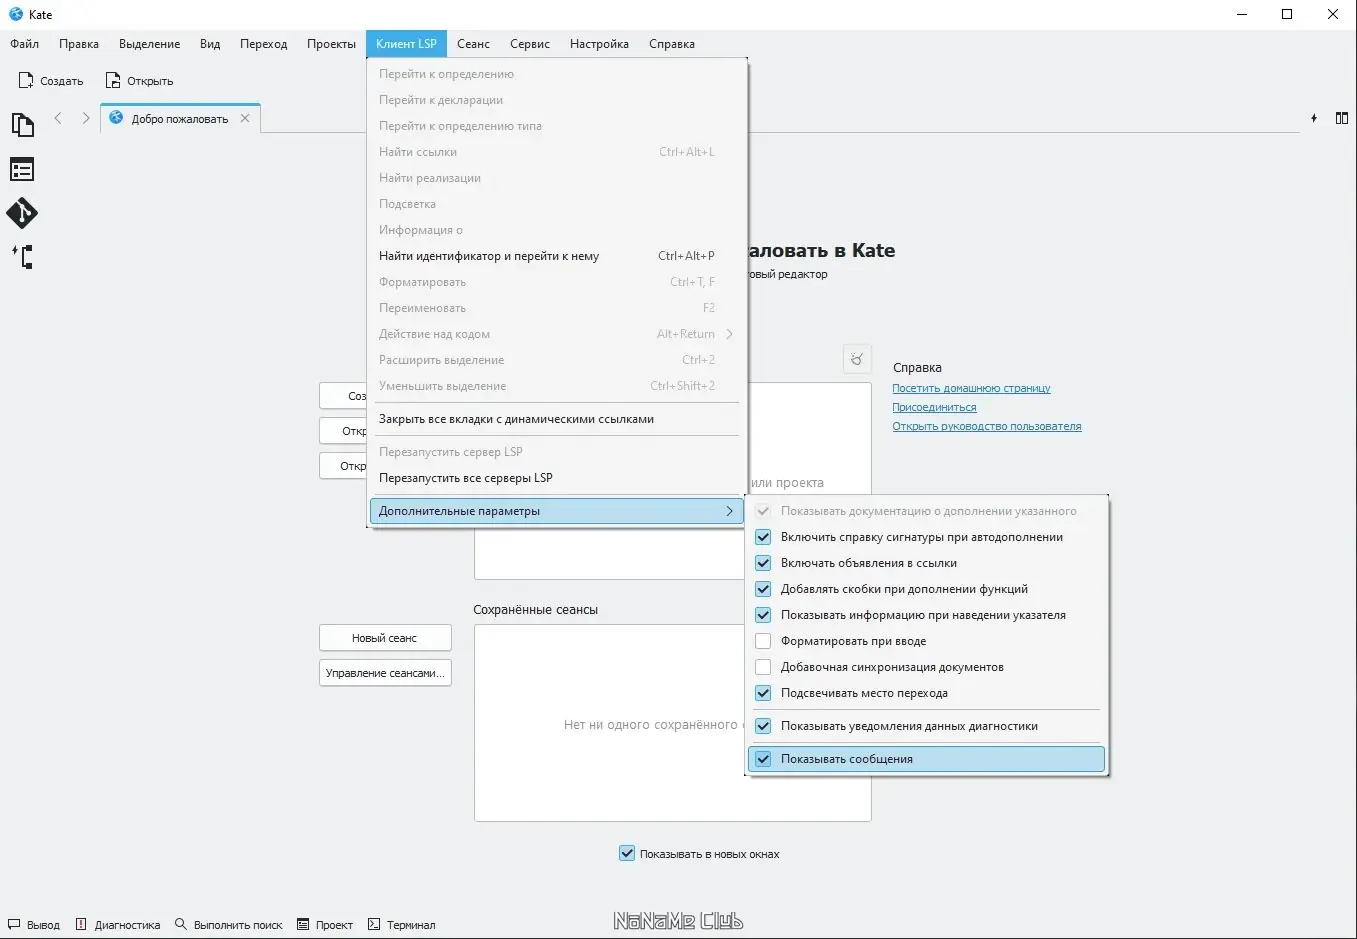Click the 'Управление сеансами...' button
This screenshot has height=939, width=1357.
pyautogui.click(x=385, y=673)
